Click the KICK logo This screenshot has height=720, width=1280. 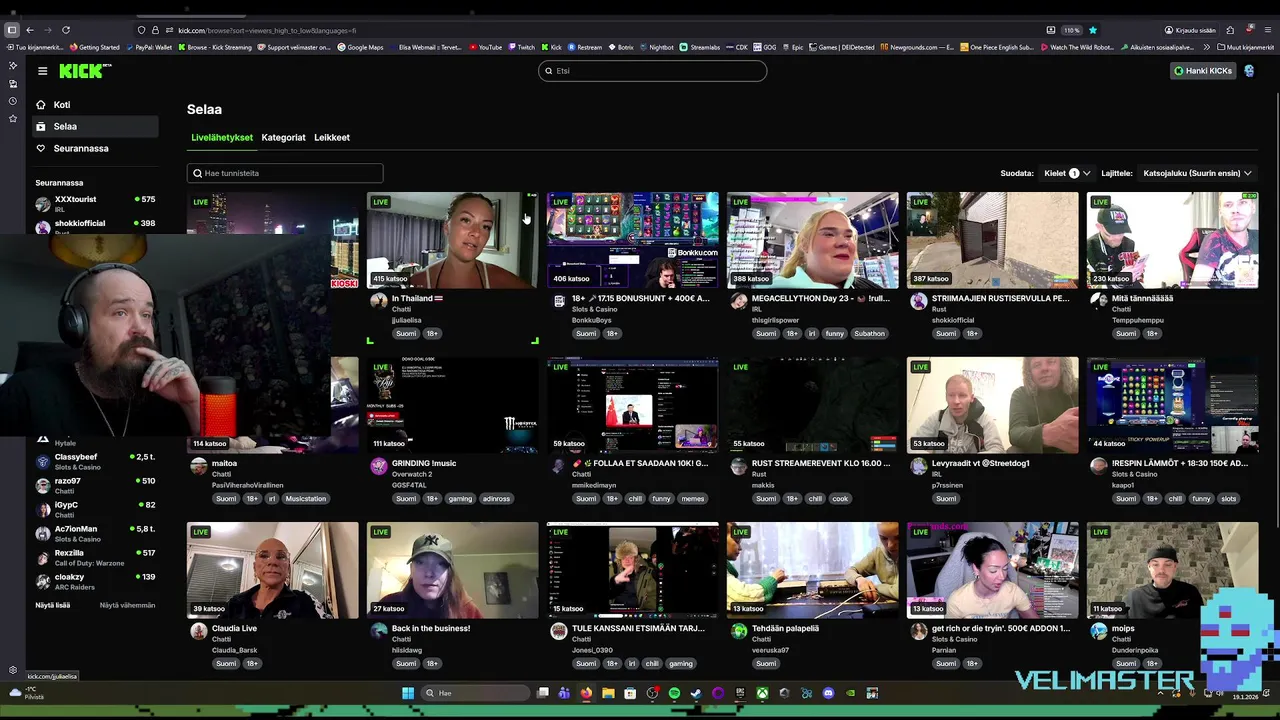pyautogui.click(x=85, y=71)
